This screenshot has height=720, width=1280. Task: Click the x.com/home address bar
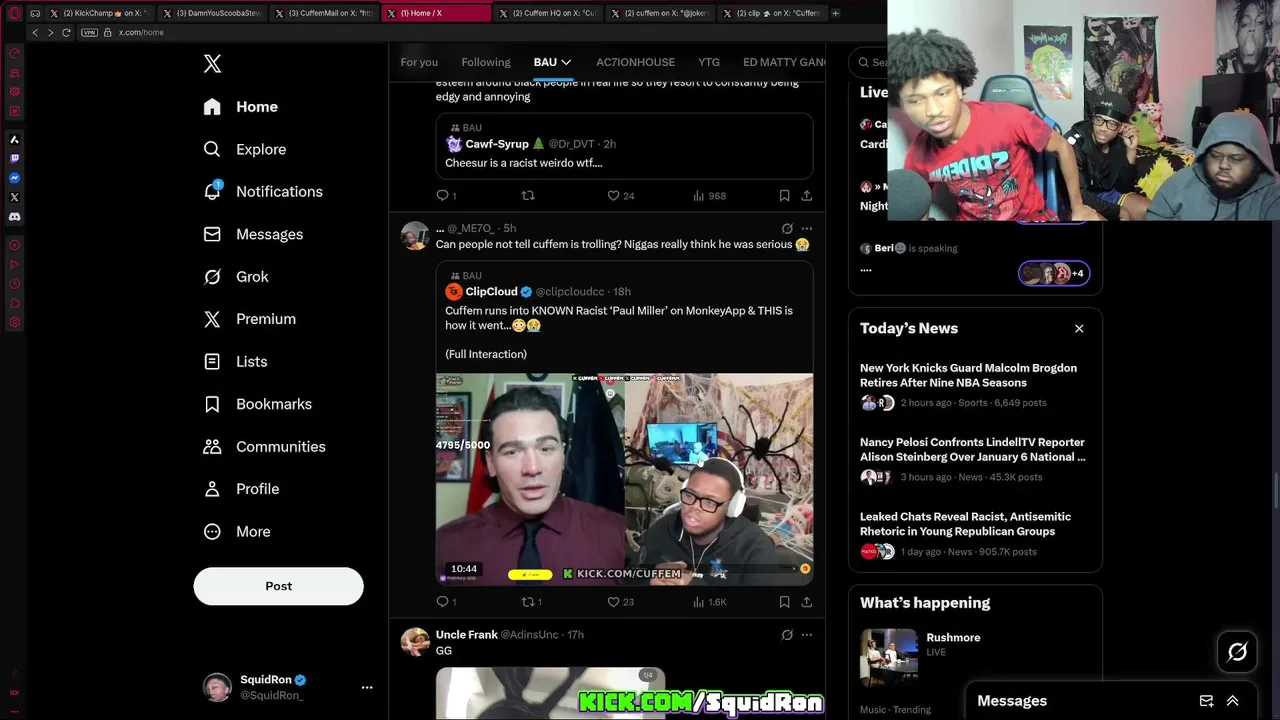point(141,32)
